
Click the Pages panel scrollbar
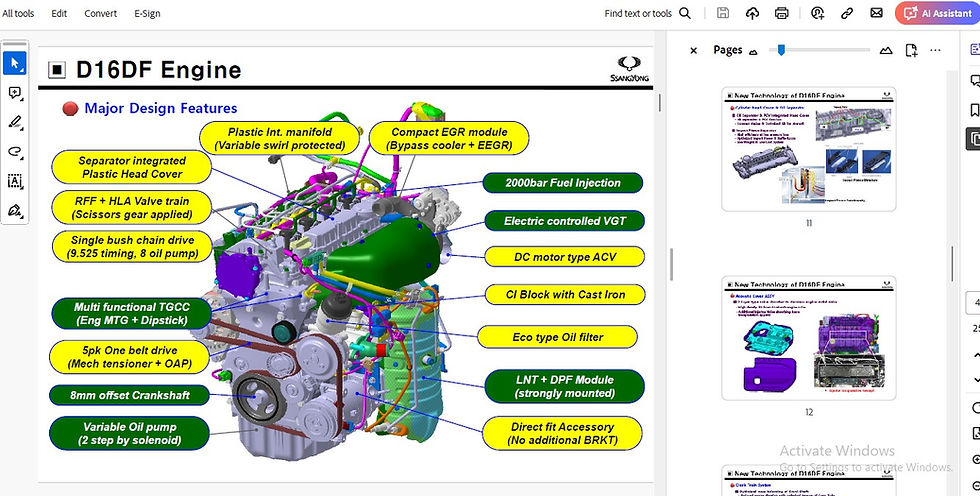pos(952,264)
